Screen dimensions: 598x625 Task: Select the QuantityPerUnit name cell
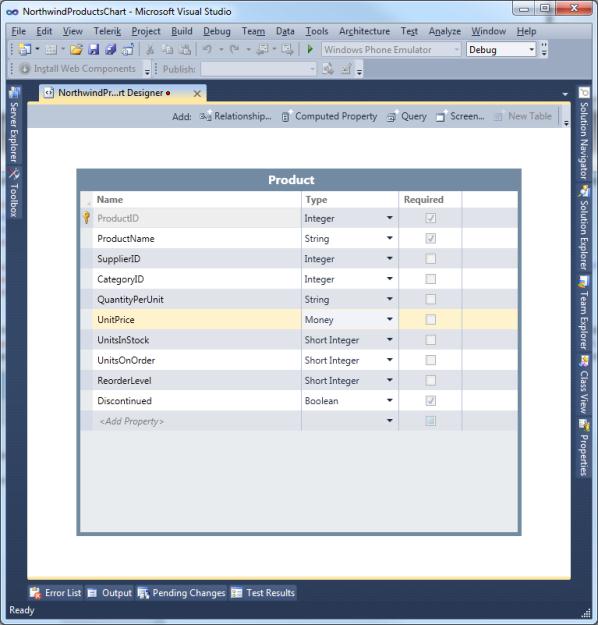click(x=197, y=299)
